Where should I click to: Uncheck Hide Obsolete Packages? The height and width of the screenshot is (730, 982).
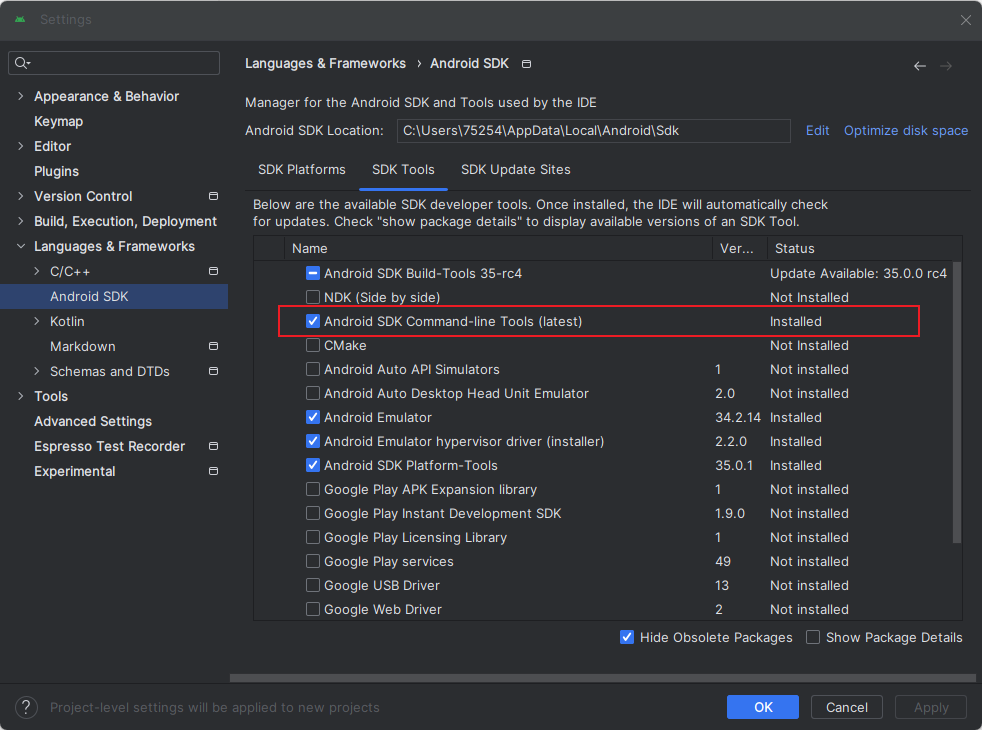point(627,637)
